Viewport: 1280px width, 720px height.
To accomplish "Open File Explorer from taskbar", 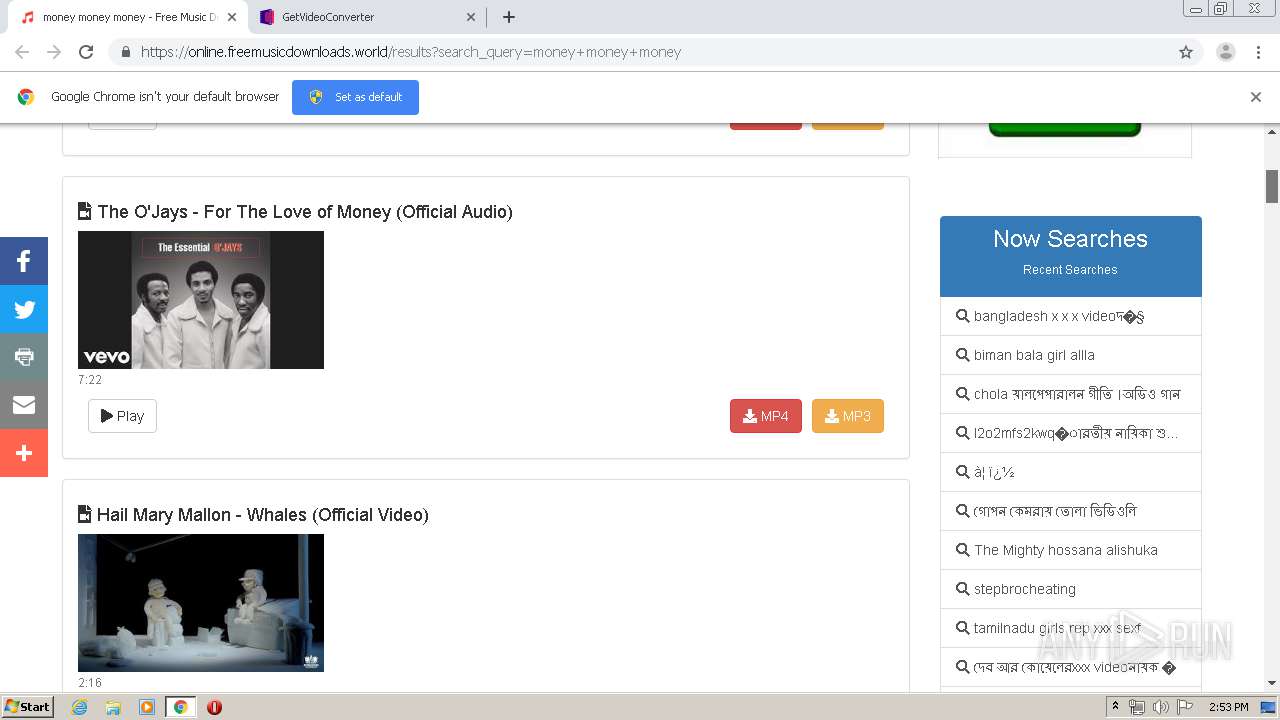I will click(113, 707).
